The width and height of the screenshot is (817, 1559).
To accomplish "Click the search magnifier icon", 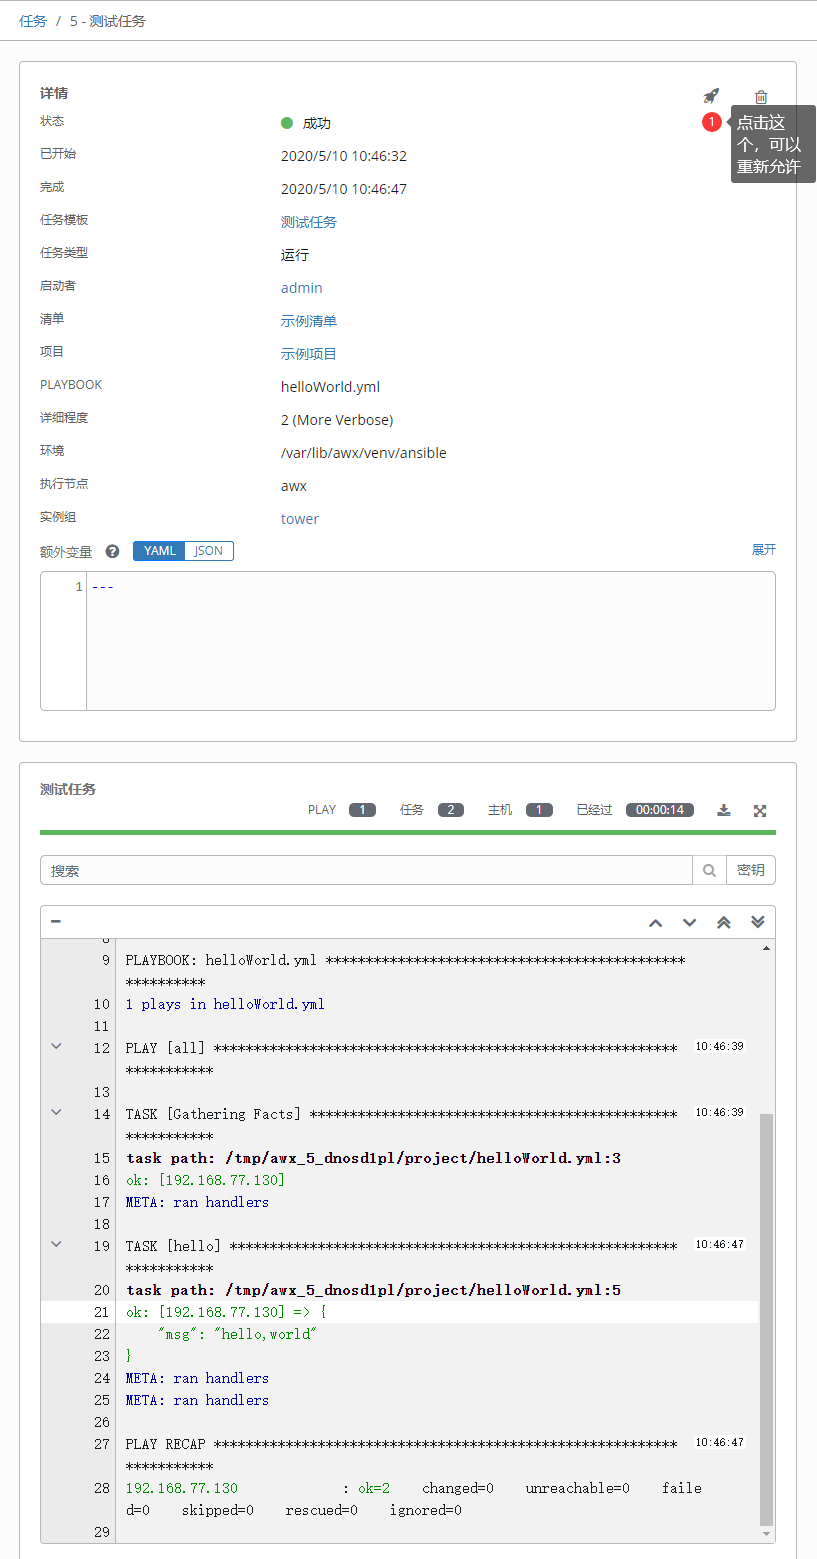I will tap(709, 870).
